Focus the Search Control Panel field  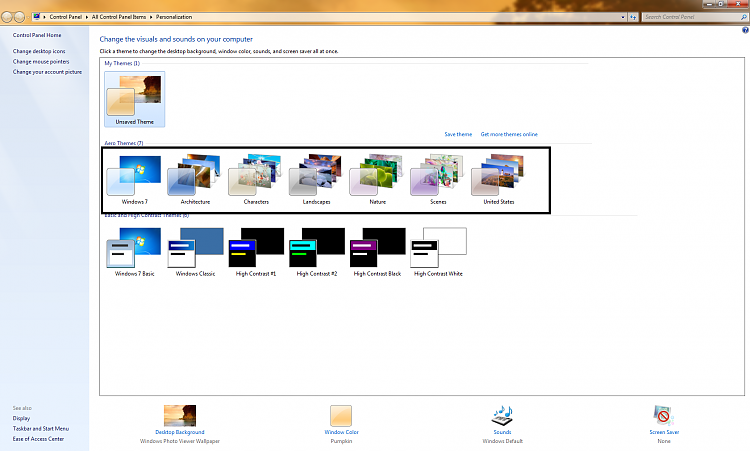(695, 17)
